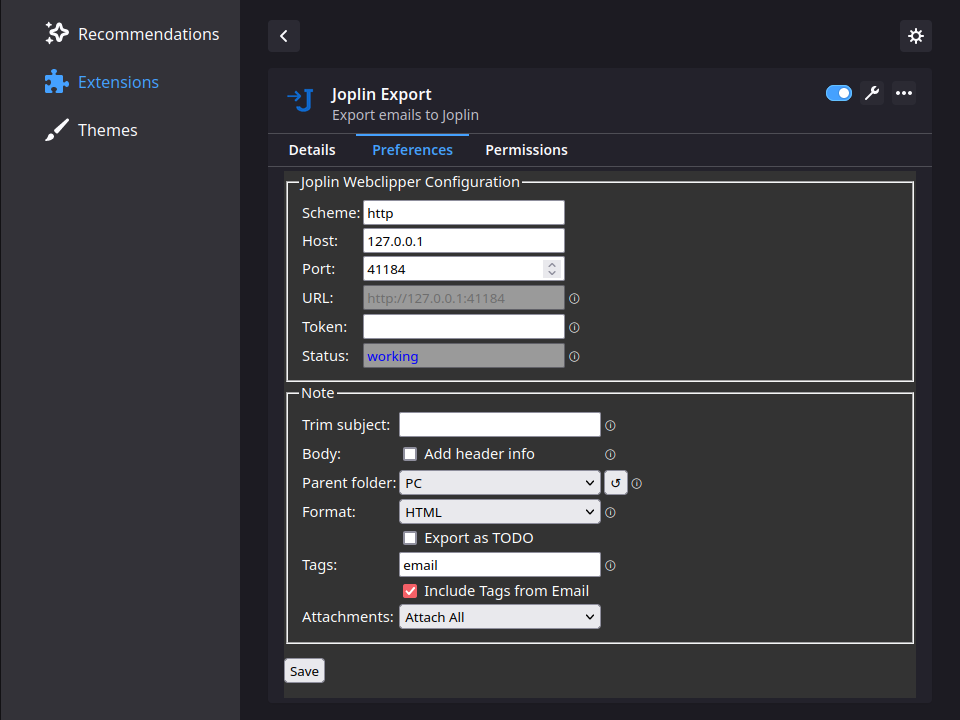Open the Extensions sidebar section
This screenshot has height=720, width=960.
pyautogui.click(x=102, y=82)
